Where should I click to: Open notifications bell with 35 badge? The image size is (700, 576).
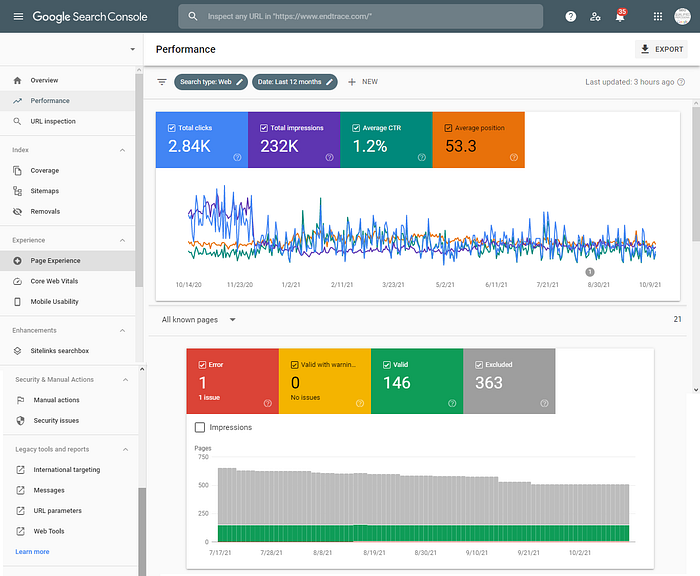620,16
